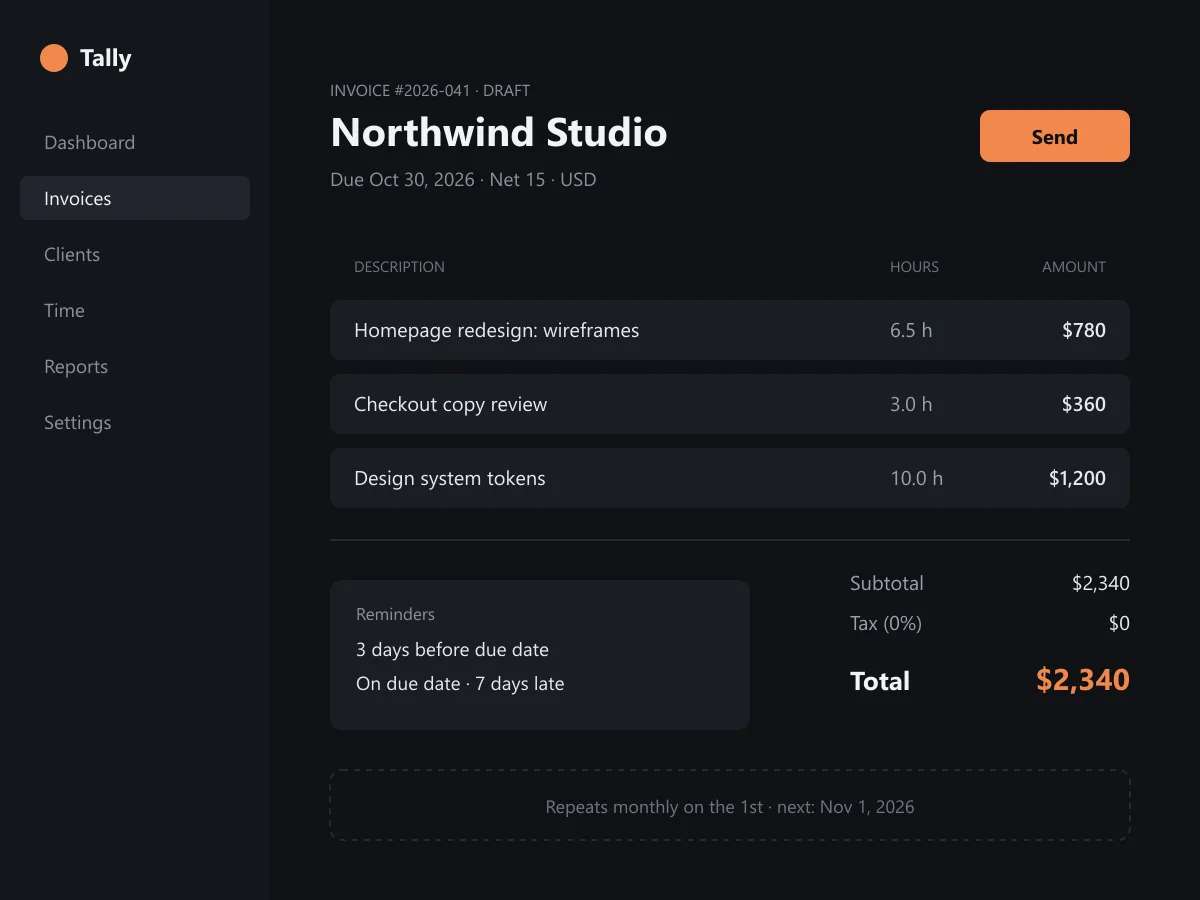Viewport: 1200px width, 900px height.
Task: Click the due date line Oct 30, 2026
Action: 463,180
